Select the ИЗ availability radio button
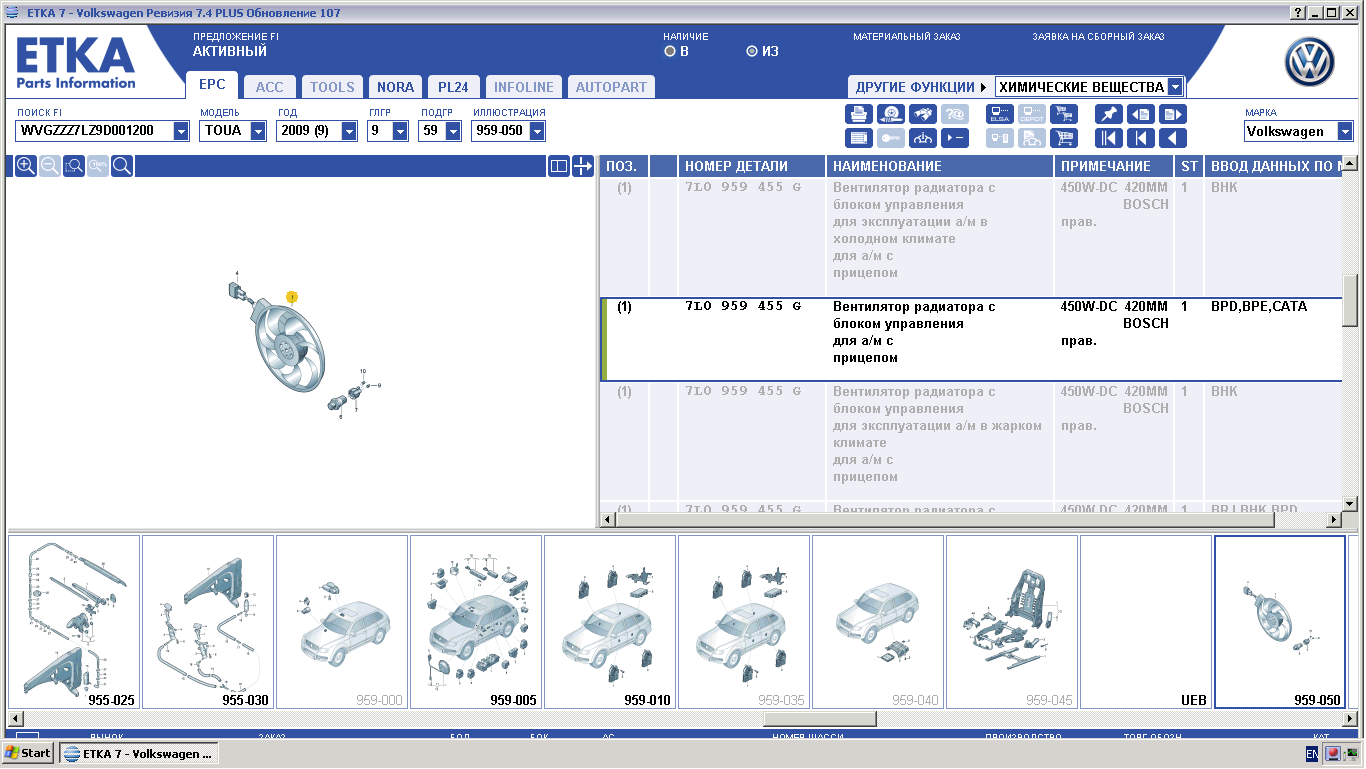The height and width of the screenshot is (769, 1366). 752,51
